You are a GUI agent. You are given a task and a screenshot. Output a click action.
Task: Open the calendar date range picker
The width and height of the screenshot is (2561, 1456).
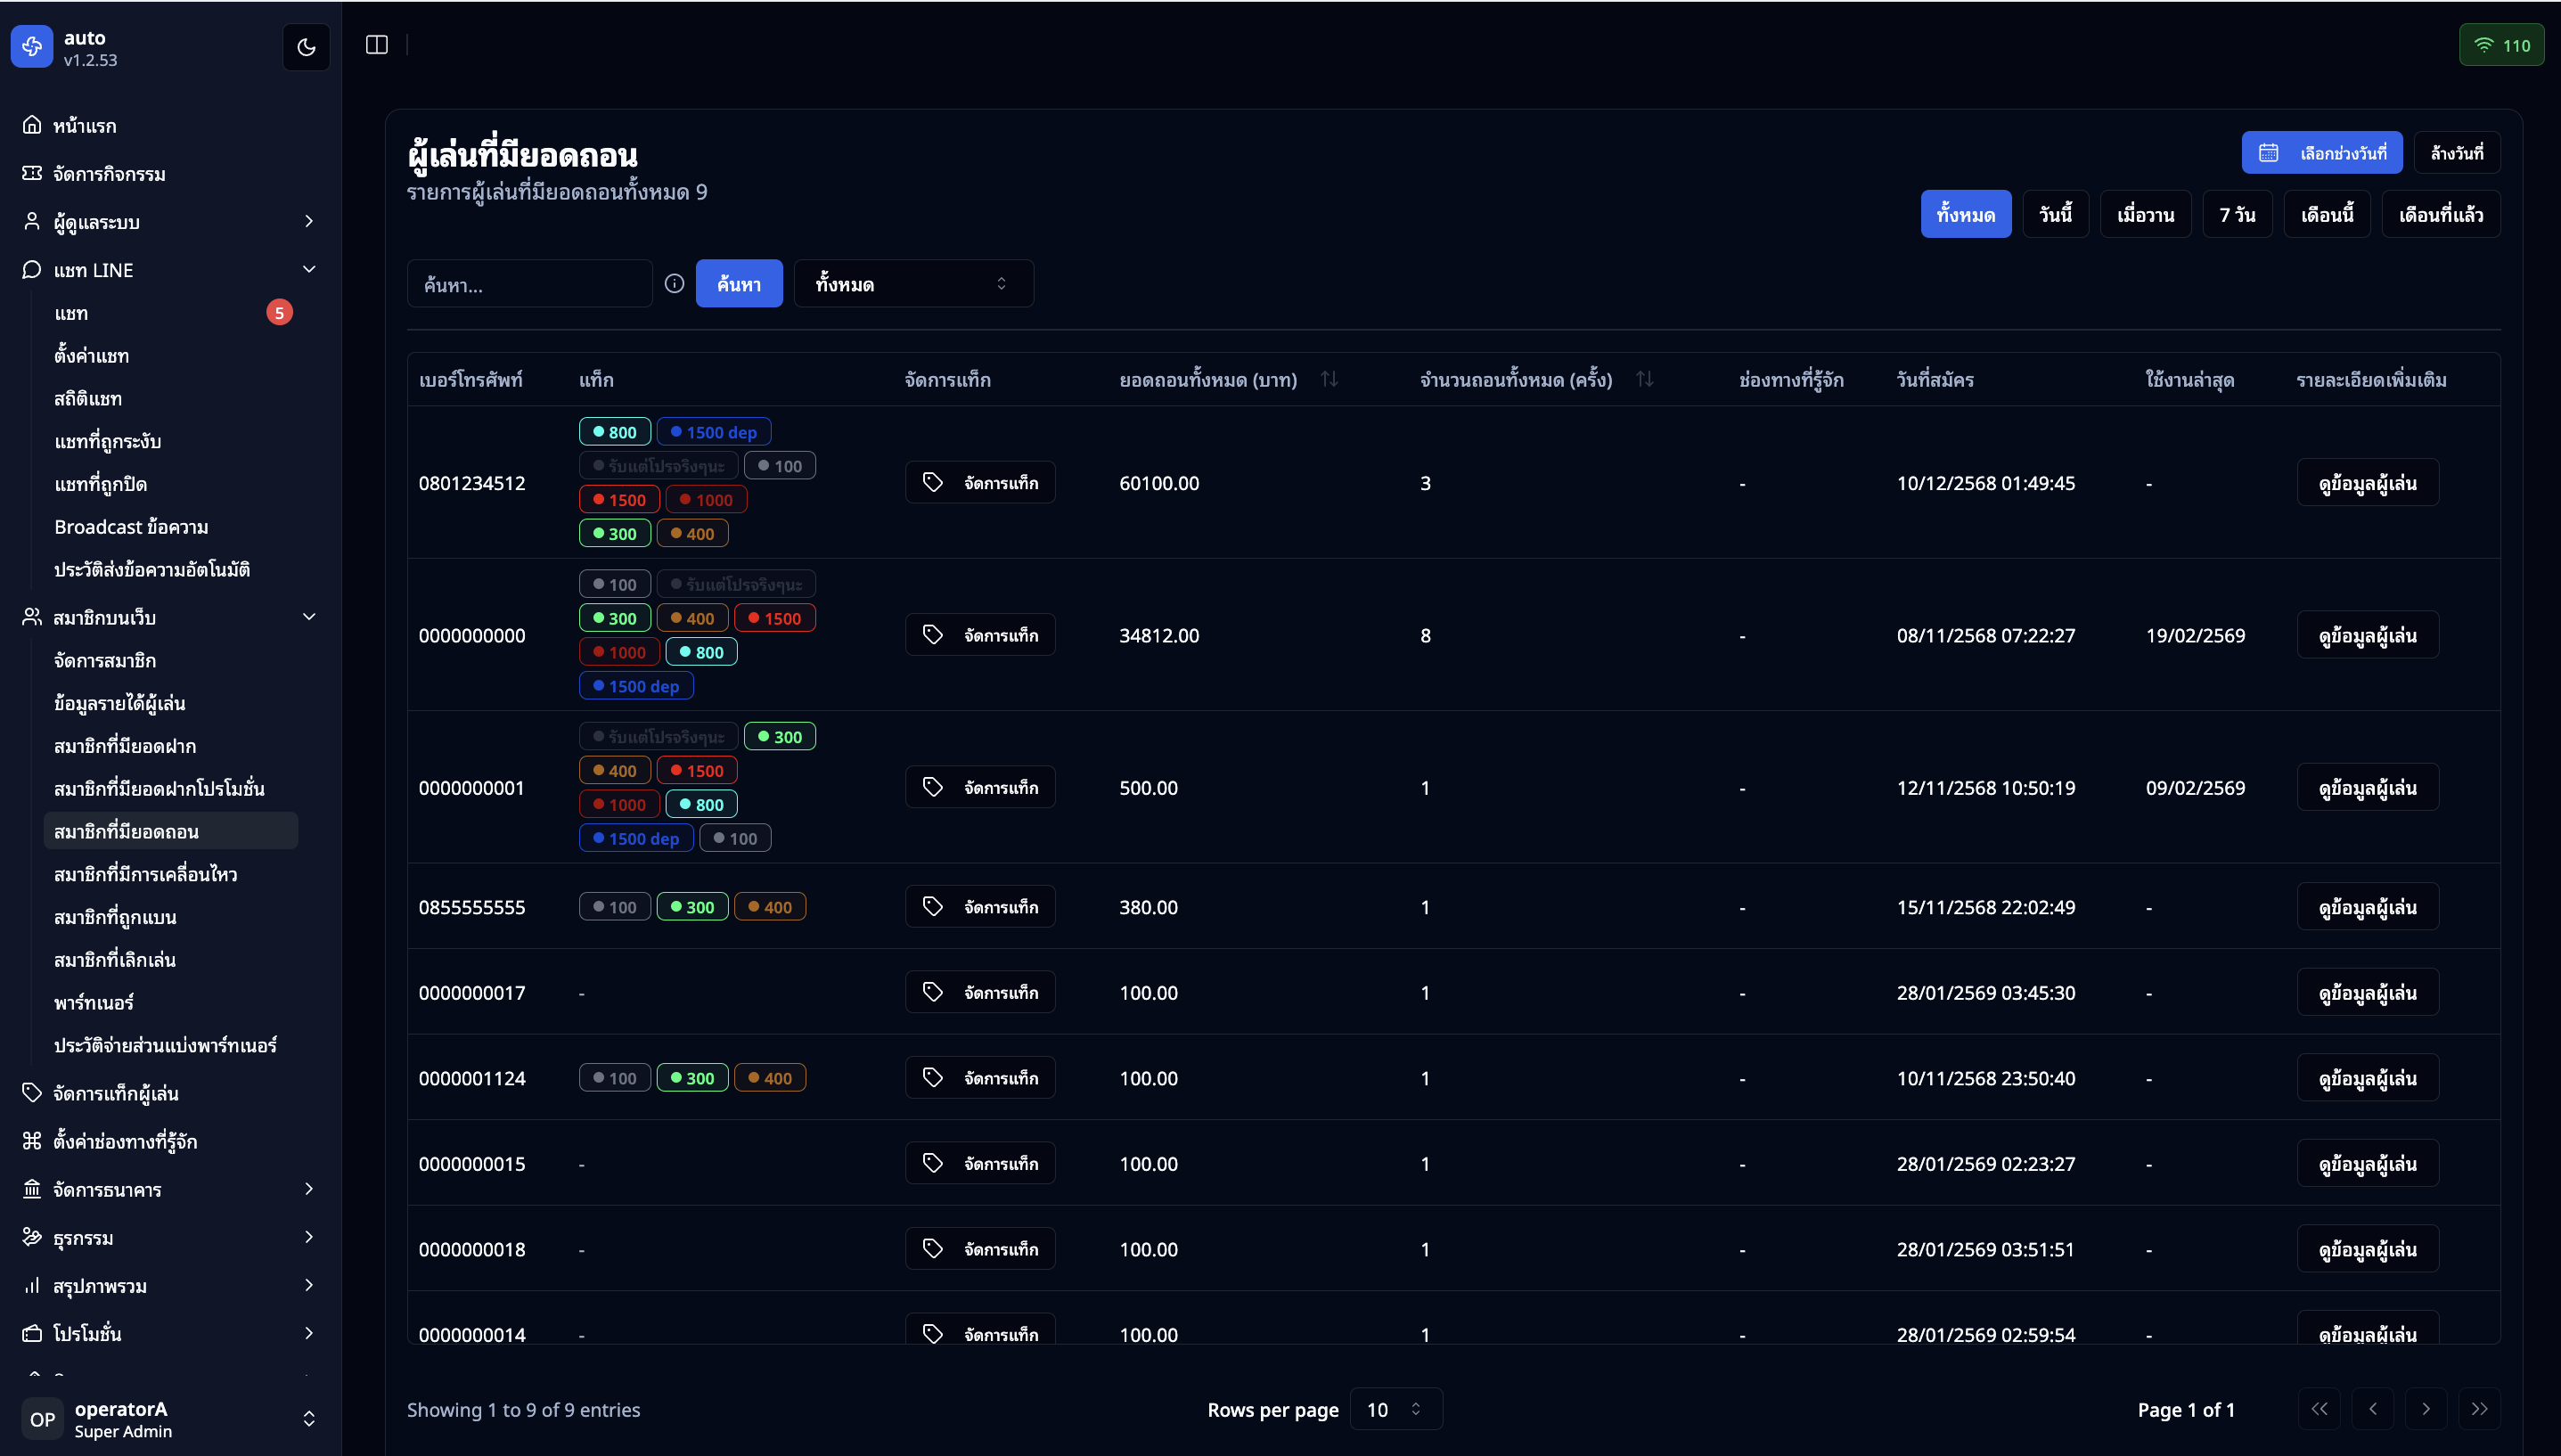coord(2321,153)
